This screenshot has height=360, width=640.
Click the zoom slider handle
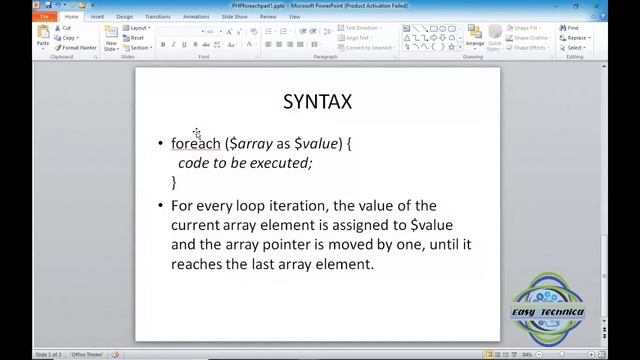click(x=562, y=355)
